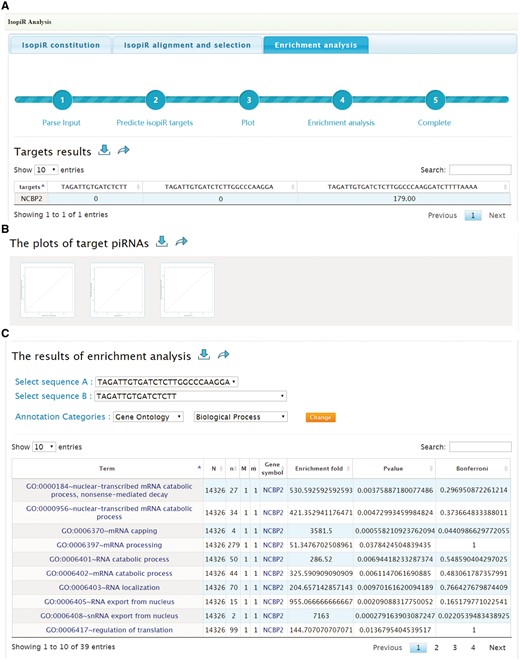Share the Targets results
This screenshot has height=660, width=520.
[x=123, y=150]
